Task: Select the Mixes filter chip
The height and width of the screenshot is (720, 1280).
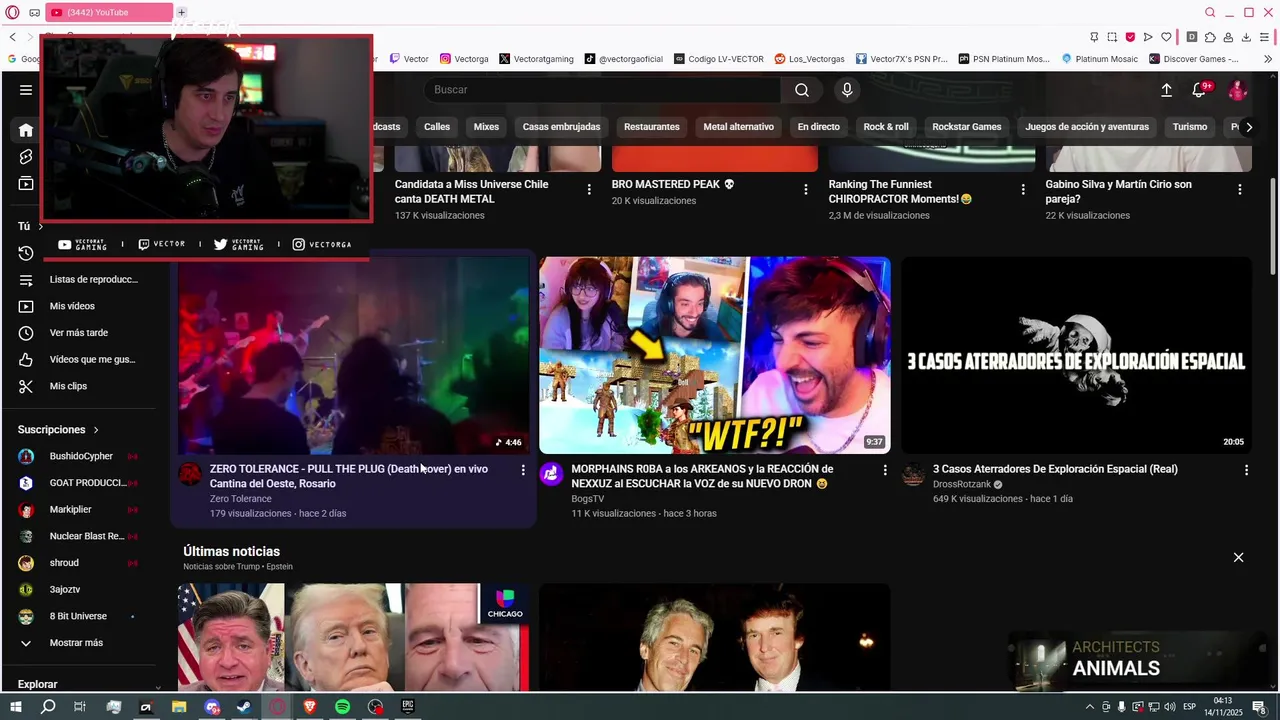Action: click(x=486, y=127)
